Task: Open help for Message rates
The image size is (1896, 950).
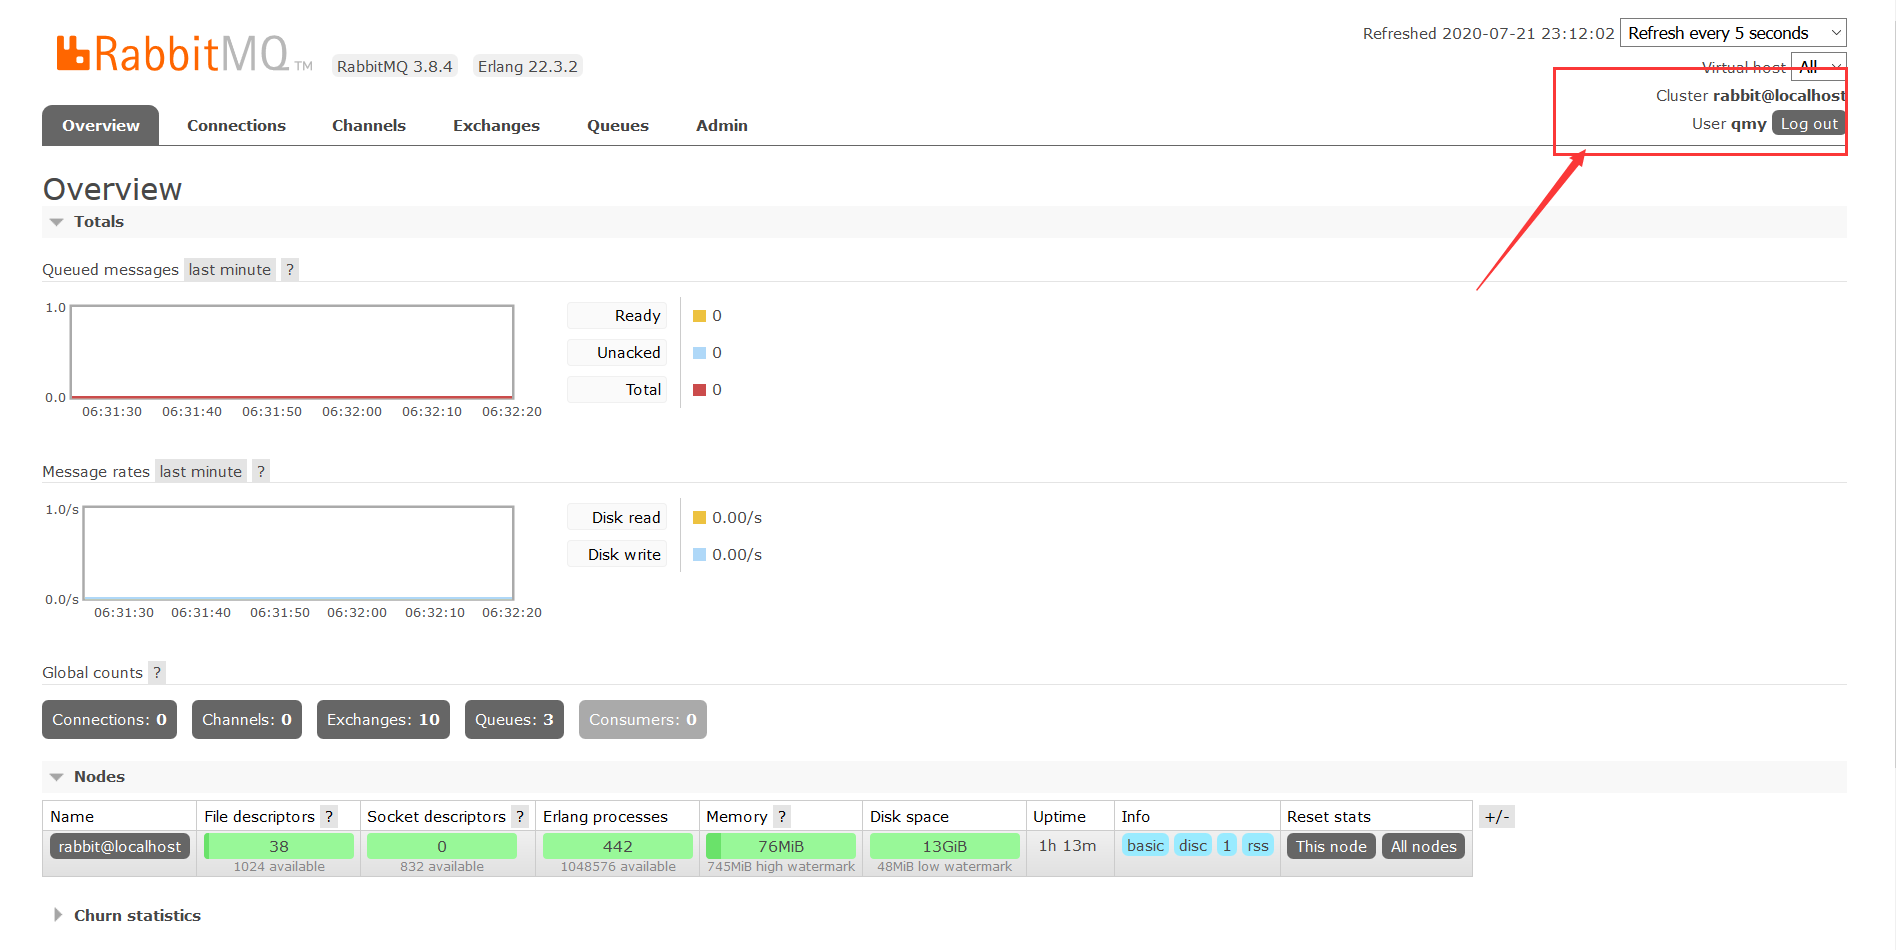Action: pyautogui.click(x=261, y=472)
